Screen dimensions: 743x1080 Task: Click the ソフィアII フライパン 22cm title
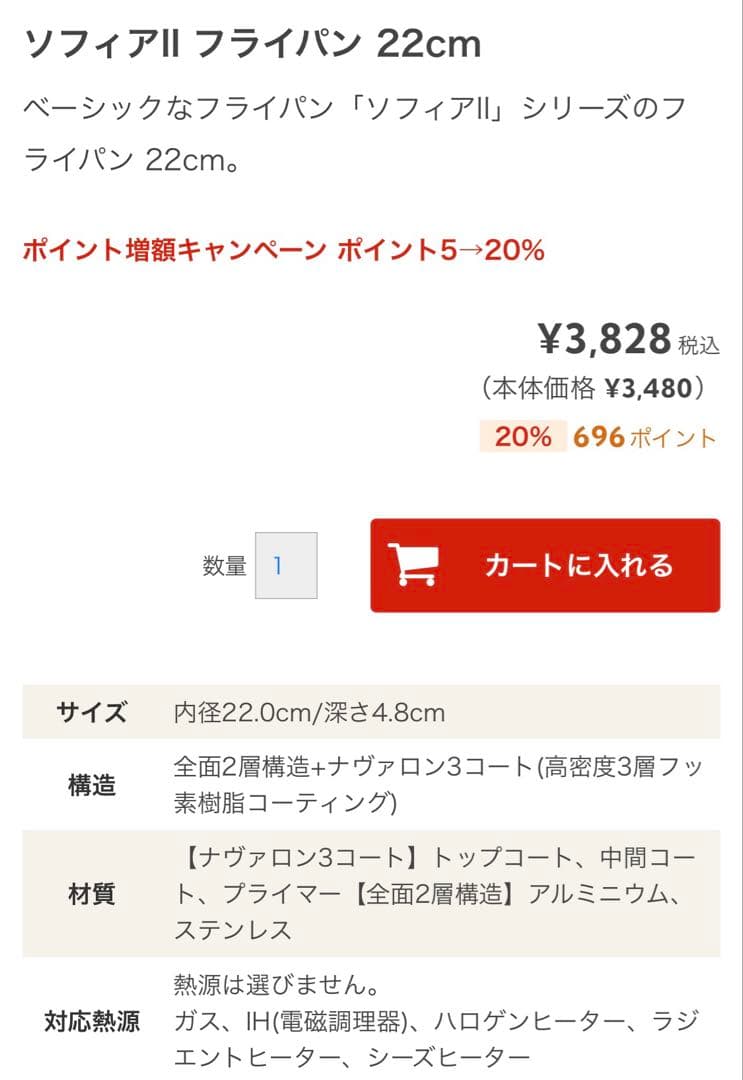coord(252,44)
